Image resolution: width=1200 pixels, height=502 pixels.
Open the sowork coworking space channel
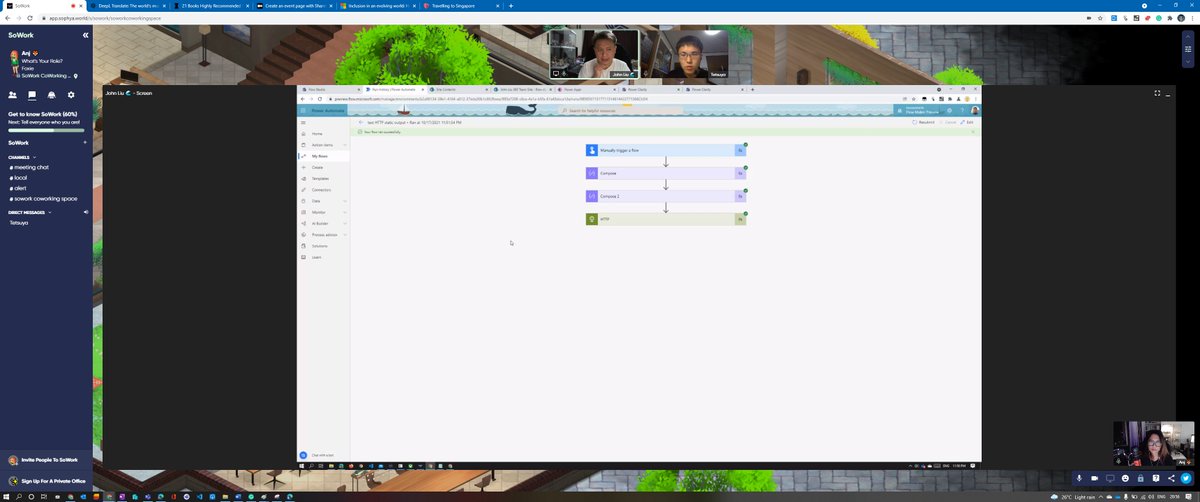[x=43, y=199]
